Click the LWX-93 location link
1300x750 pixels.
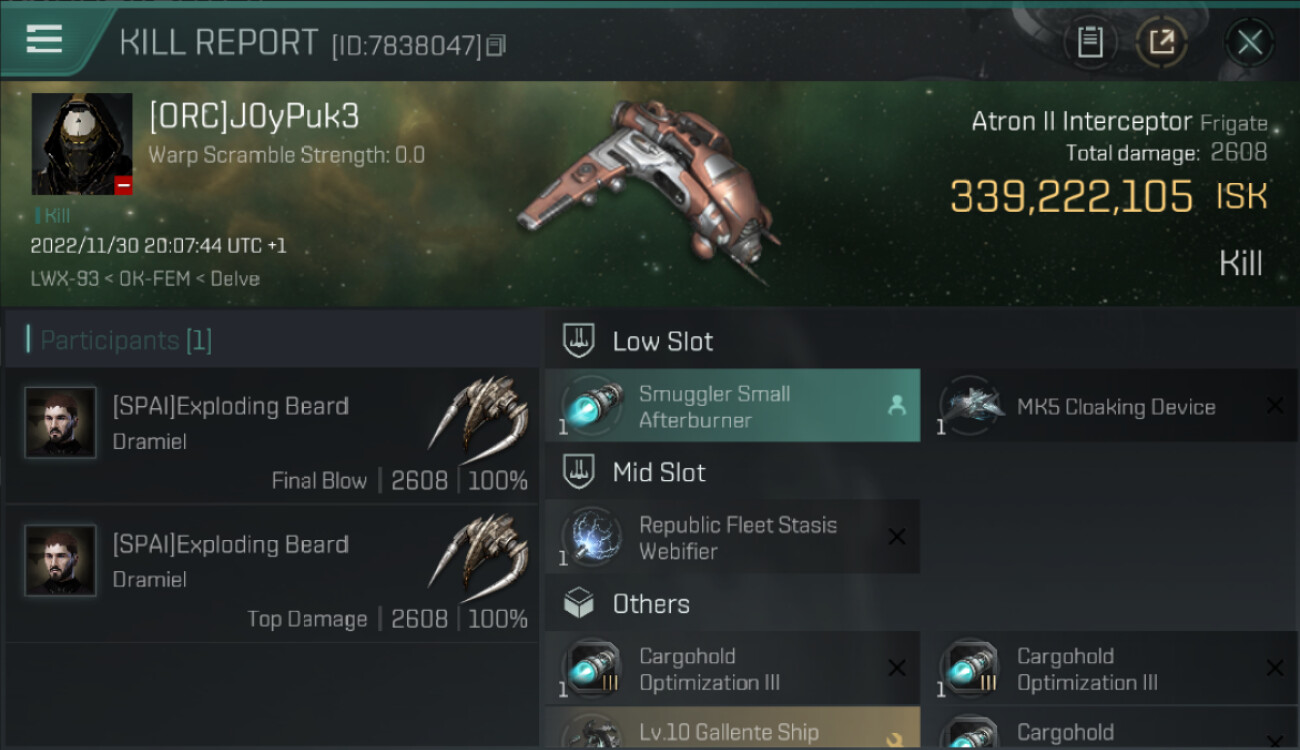point(65,279)
